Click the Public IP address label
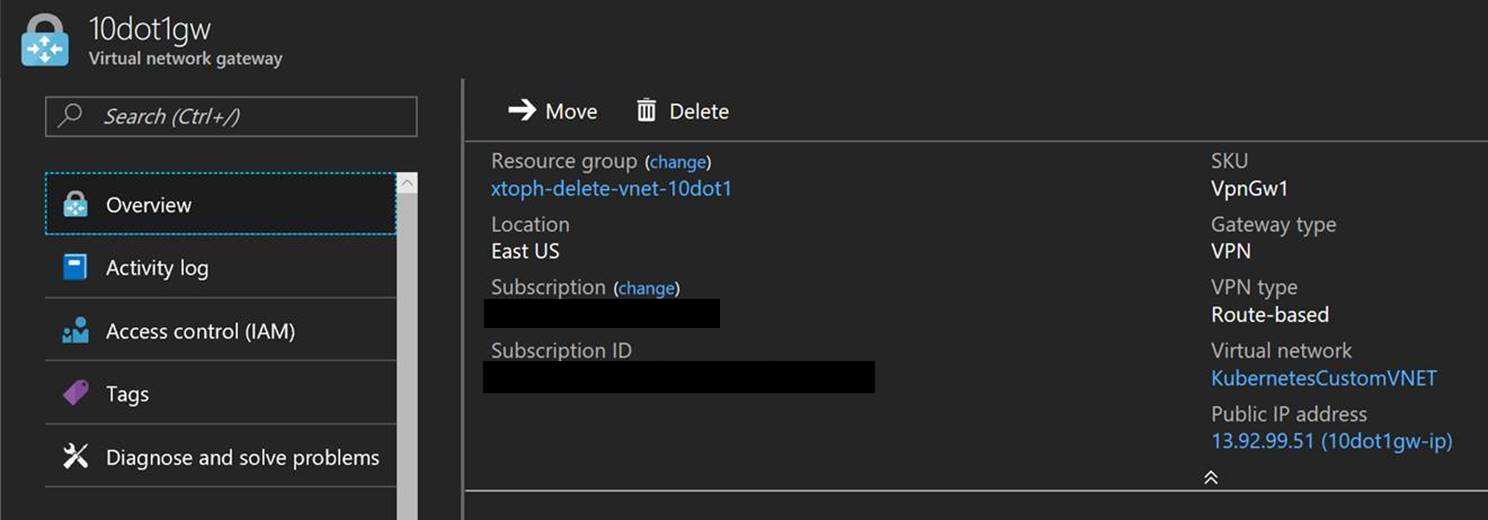1488x520 pixels. pyautogui.click(x=1289, y=414)
